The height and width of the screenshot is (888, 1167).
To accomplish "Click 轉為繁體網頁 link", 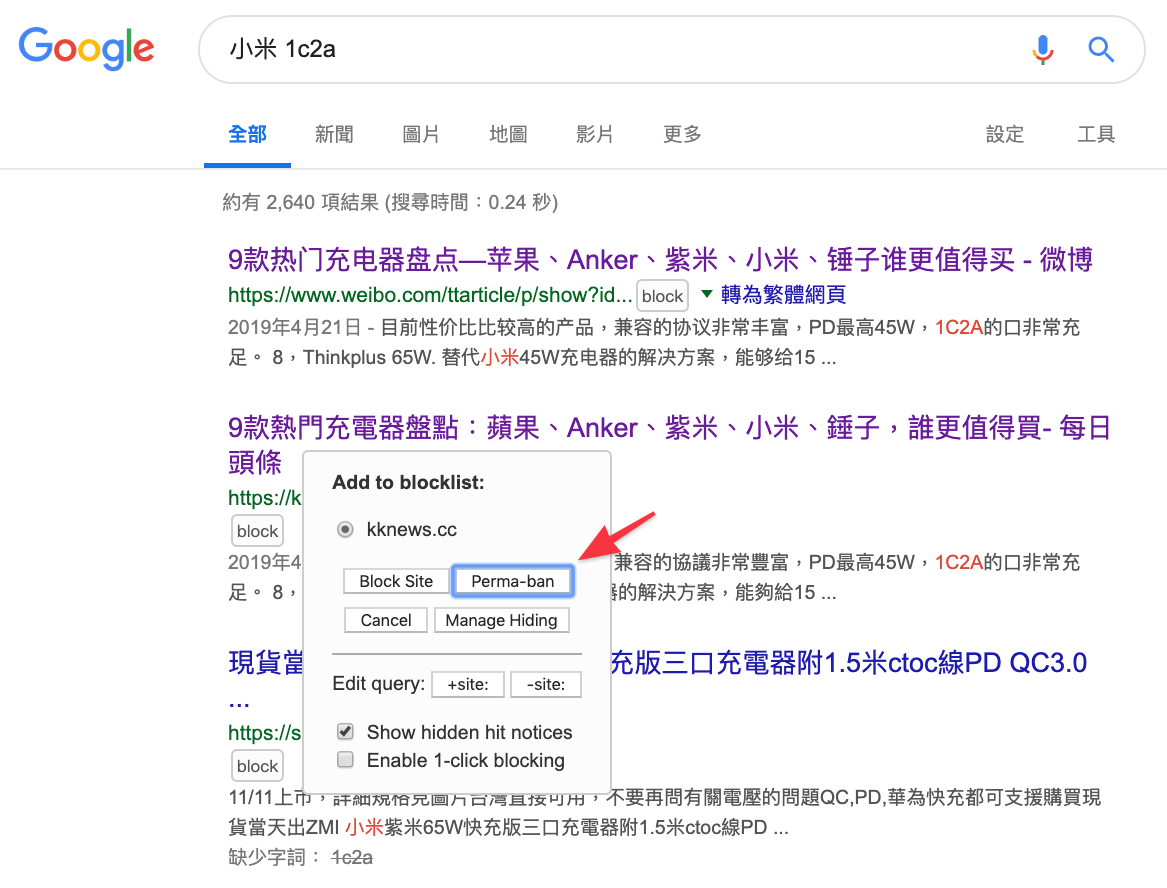I will pyautogui.click(x=783, y=295).
